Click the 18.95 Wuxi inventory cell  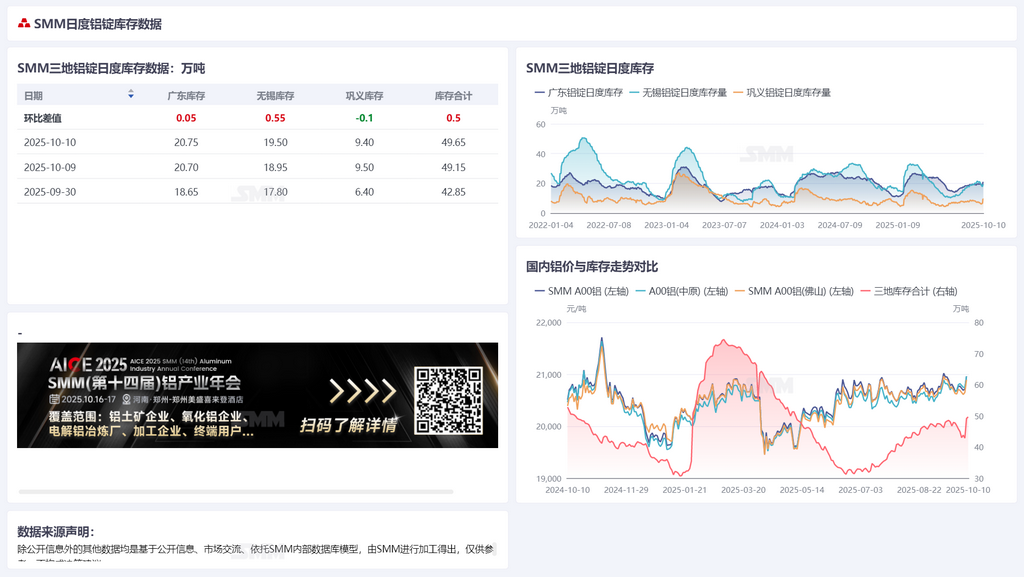(275, 167)
